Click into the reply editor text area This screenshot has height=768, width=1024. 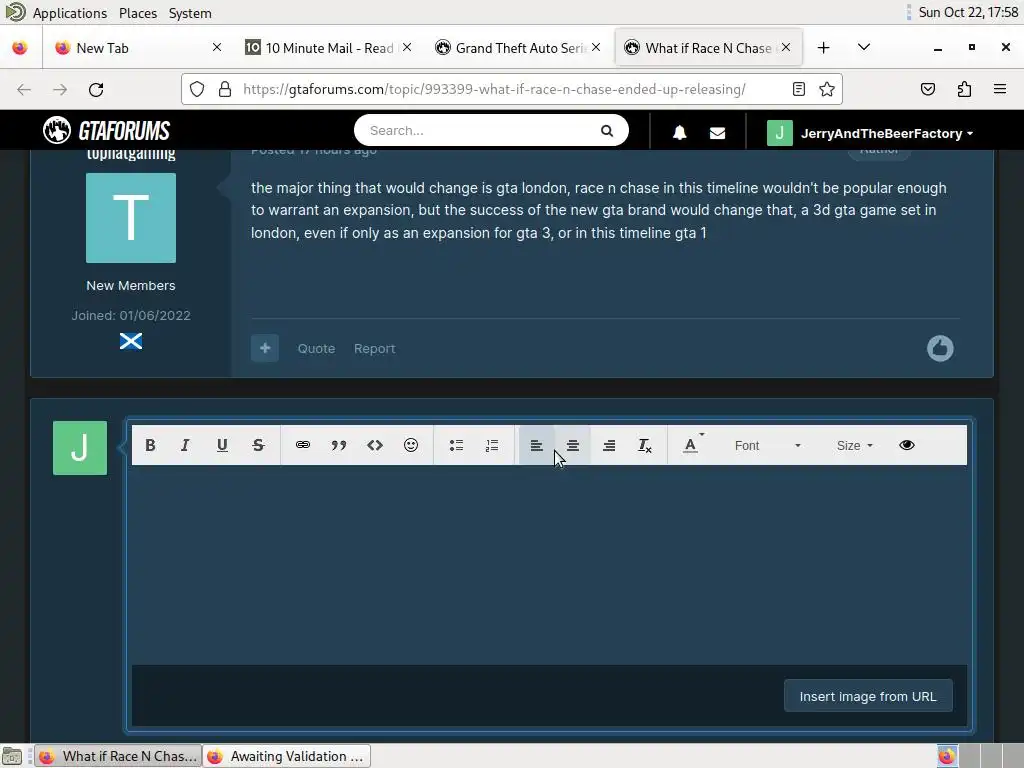pyautogui.click(x=549, y=565)
